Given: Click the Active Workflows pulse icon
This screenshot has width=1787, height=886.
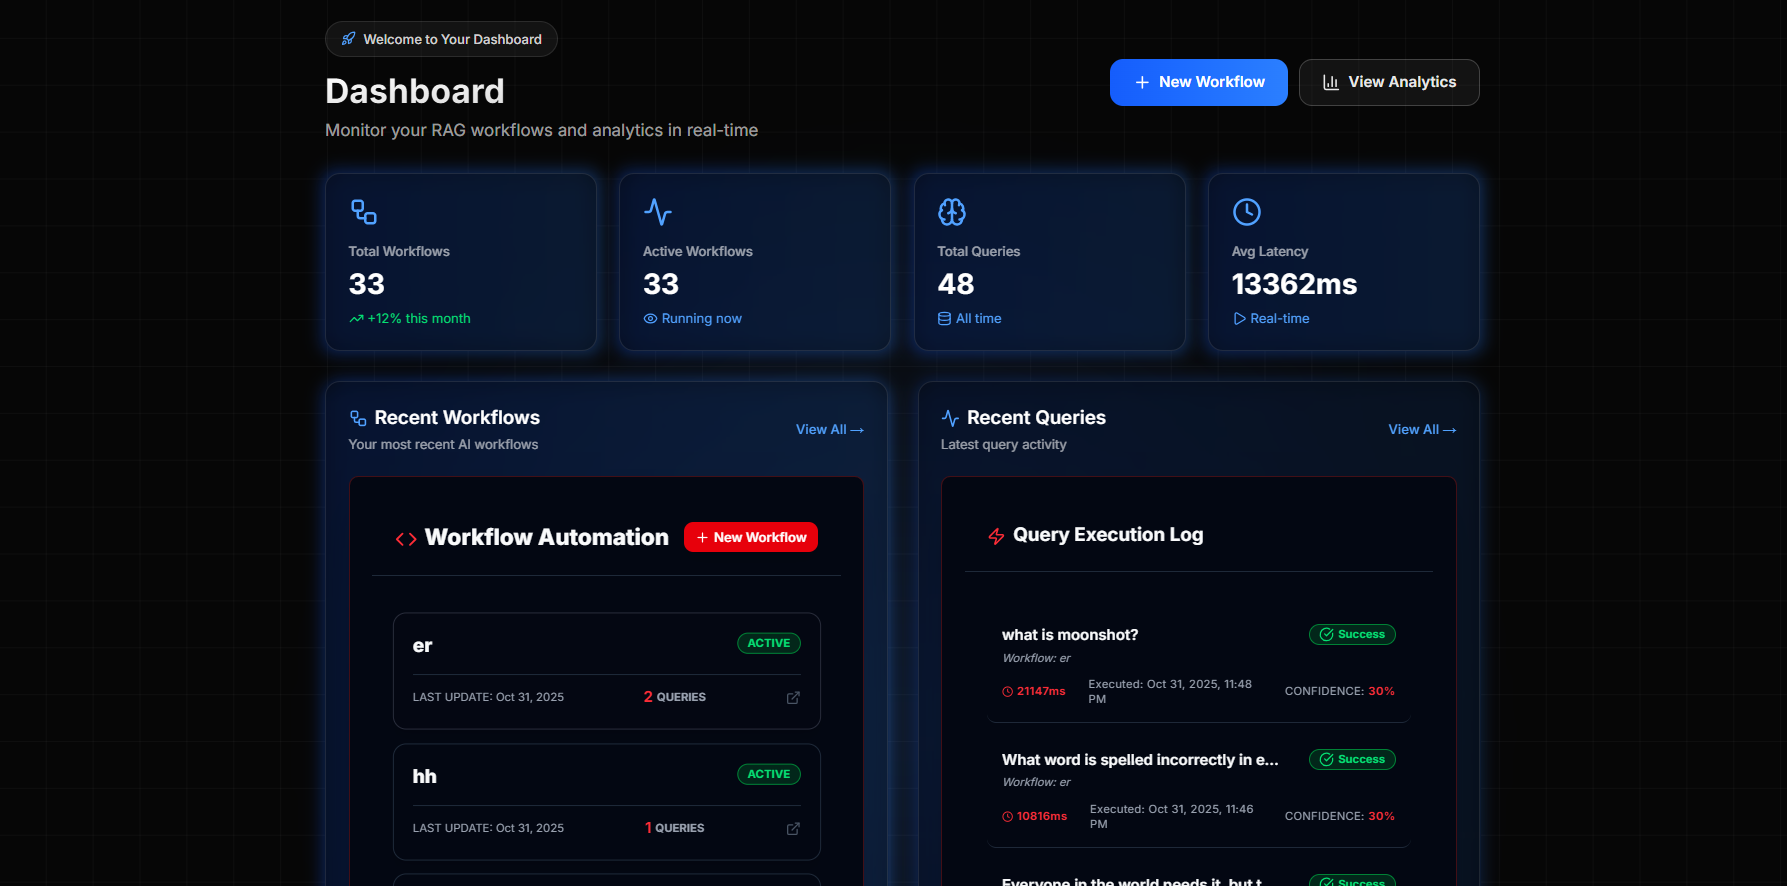Looking at the screenshot, I should point(658,212).
